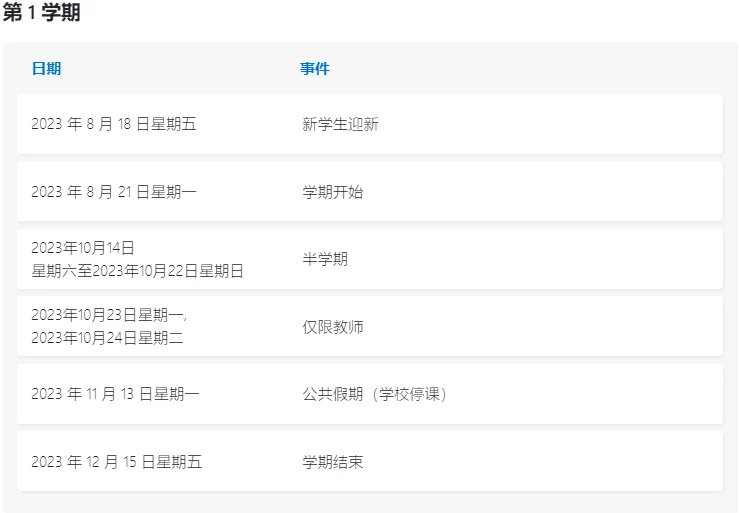Select the 学期结束 event
Image resolution: width=739 pixels, height=513 pixels.
tap(333, 462)
